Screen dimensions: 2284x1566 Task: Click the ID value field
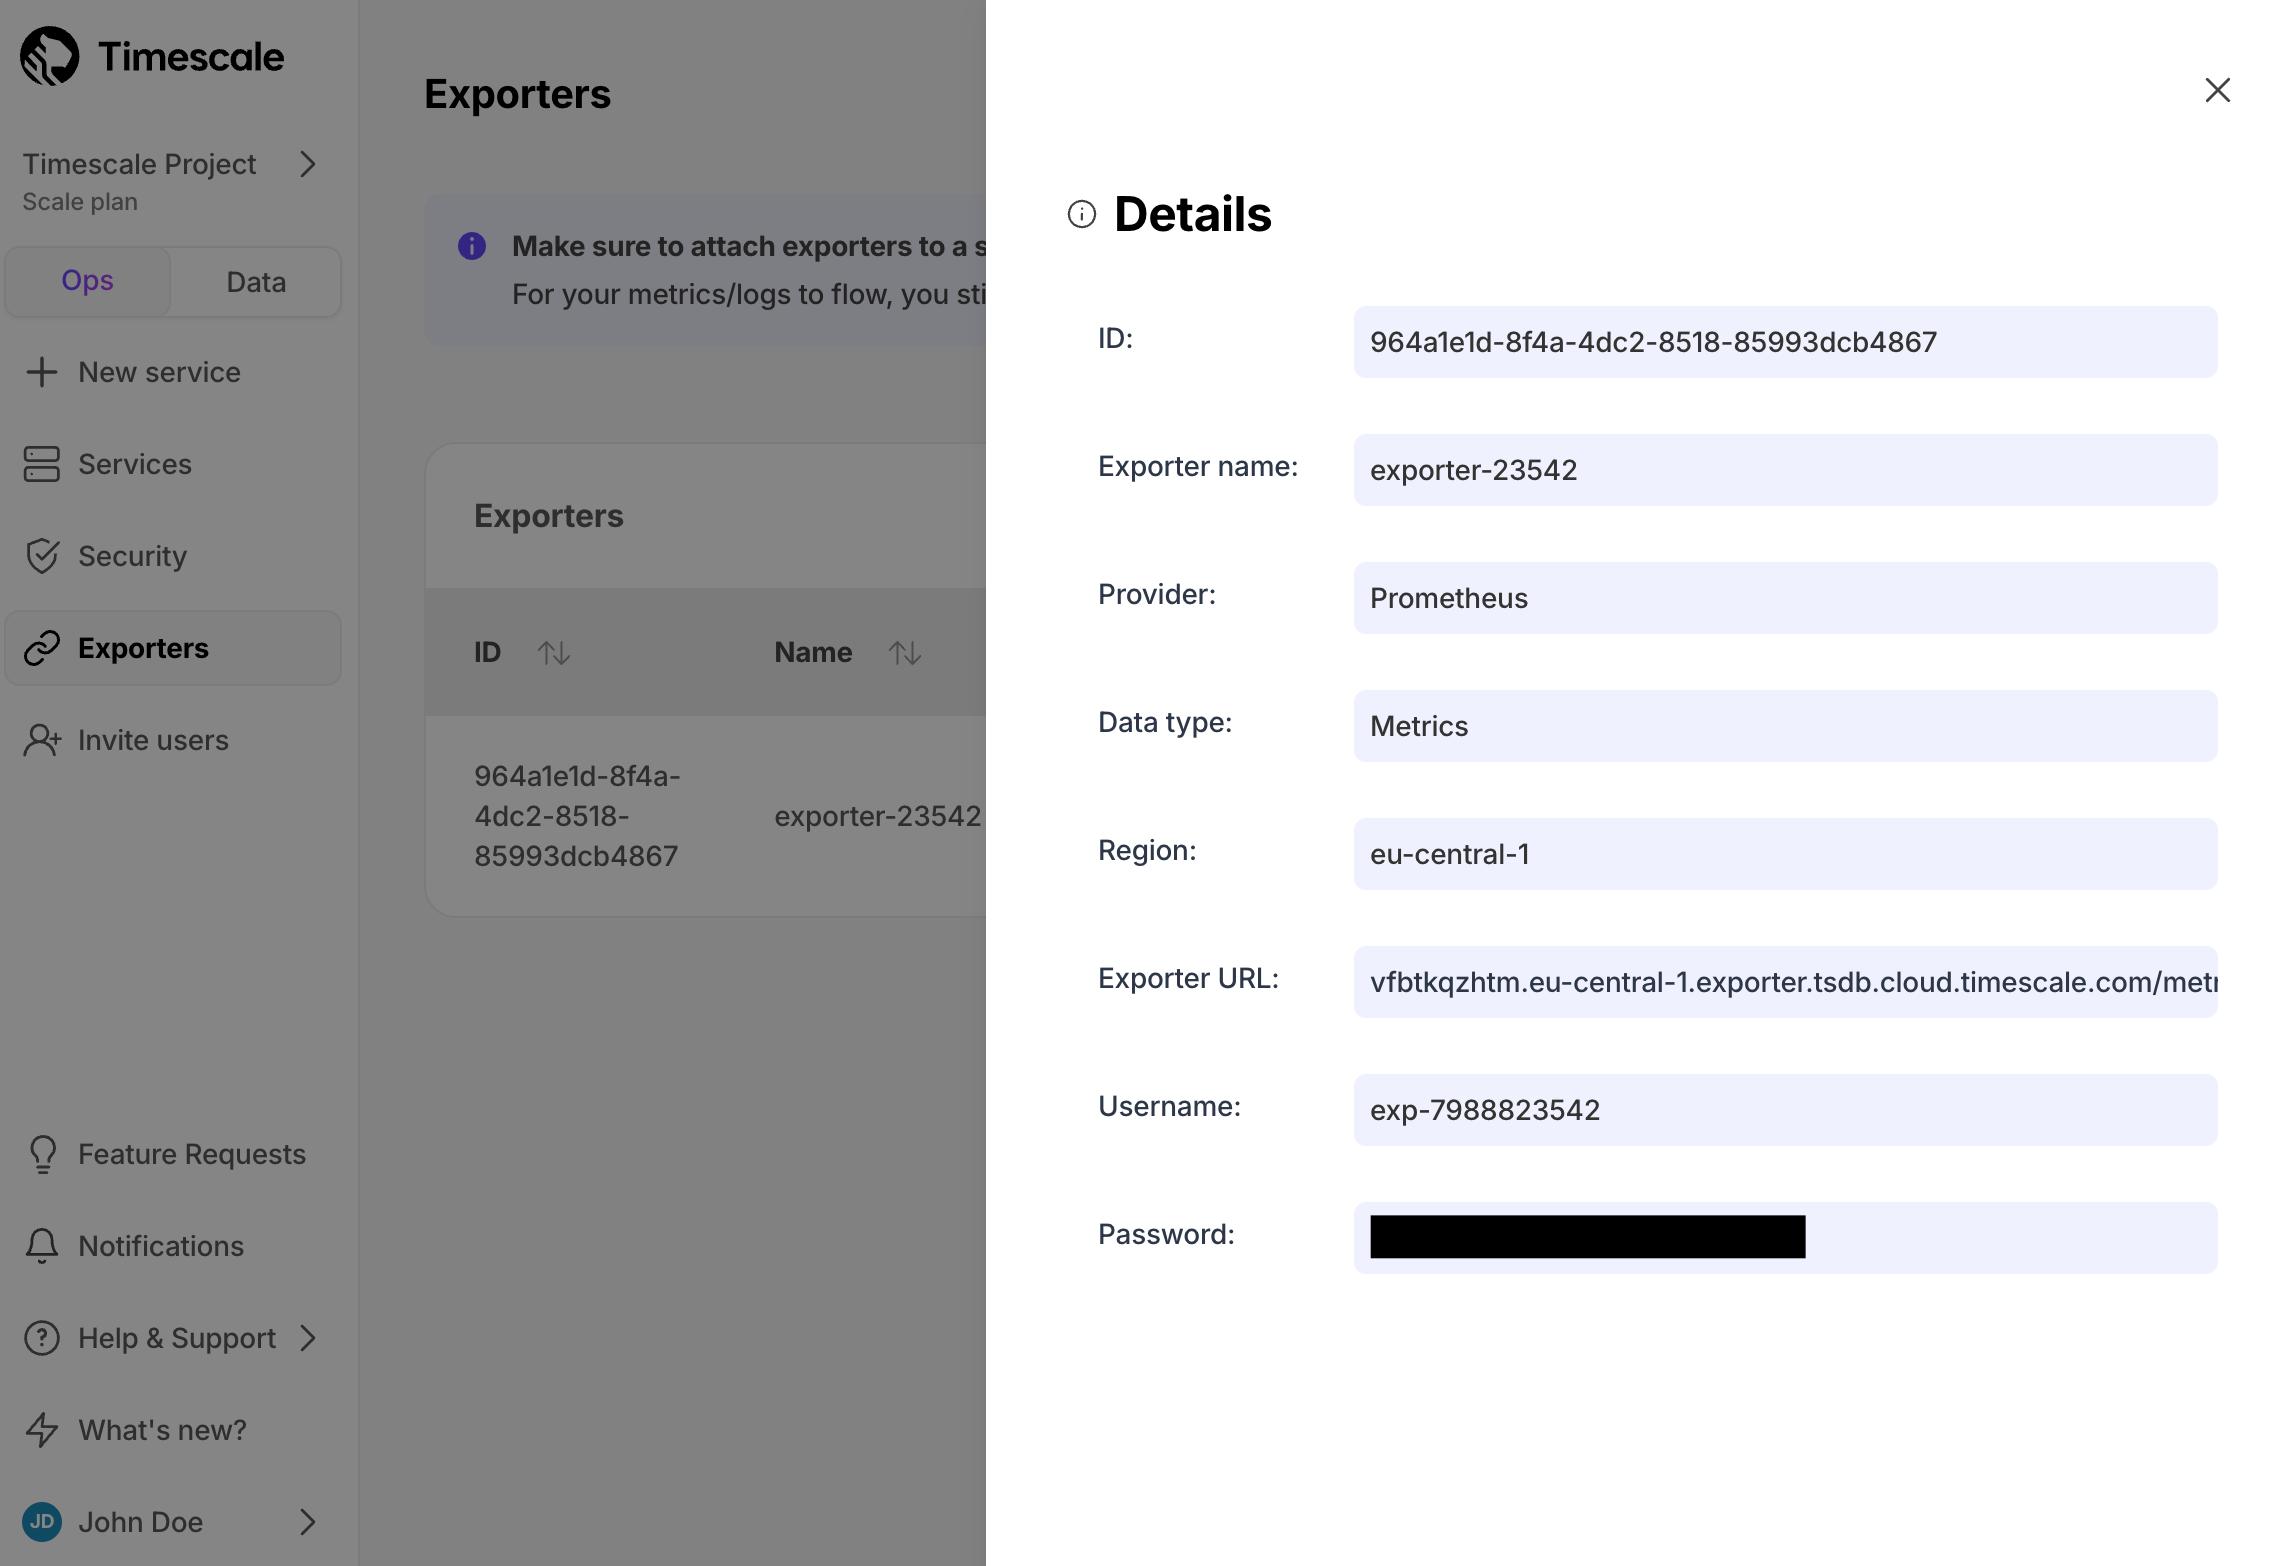tap(1785, 342)
